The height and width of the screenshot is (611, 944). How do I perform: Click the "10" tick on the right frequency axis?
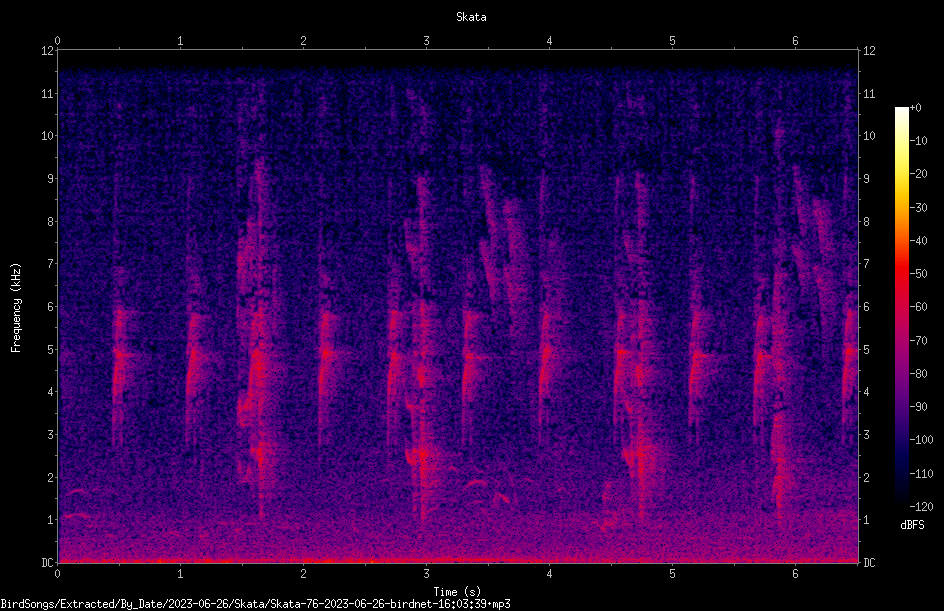click(869, 136)
